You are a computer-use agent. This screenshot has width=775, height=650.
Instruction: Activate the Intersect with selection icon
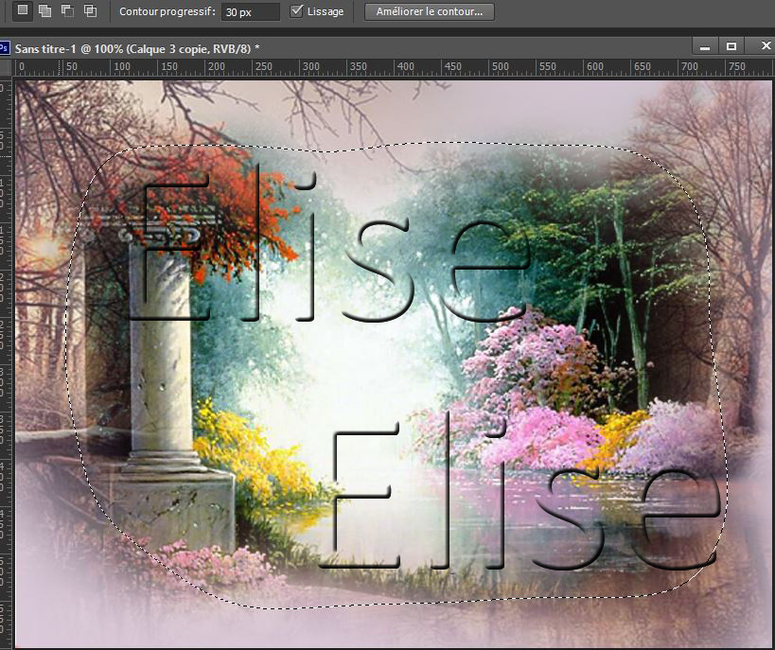(90, 11)
